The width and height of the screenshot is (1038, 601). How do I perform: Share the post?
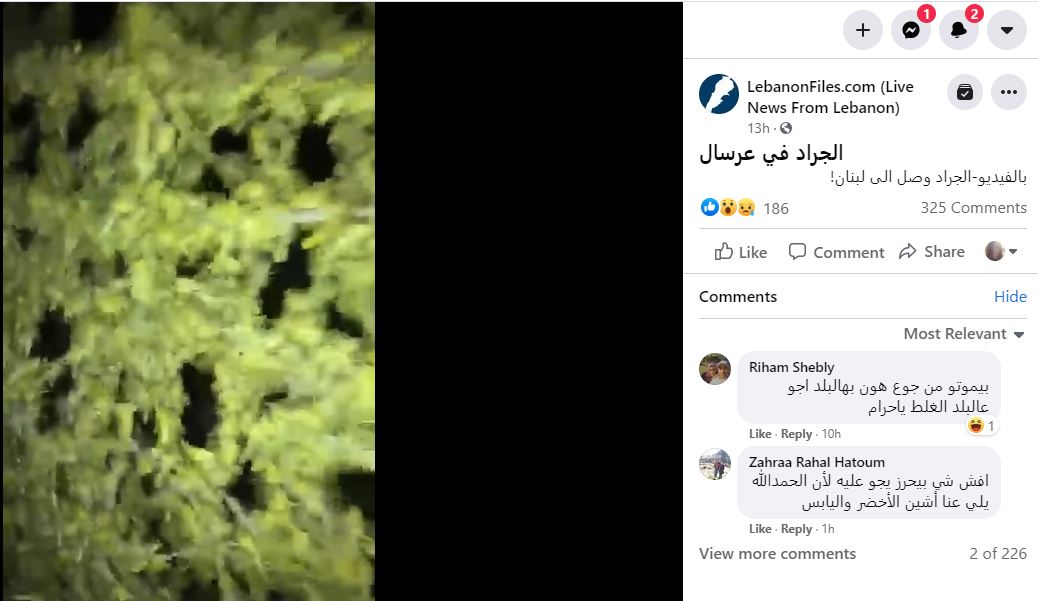931,252
